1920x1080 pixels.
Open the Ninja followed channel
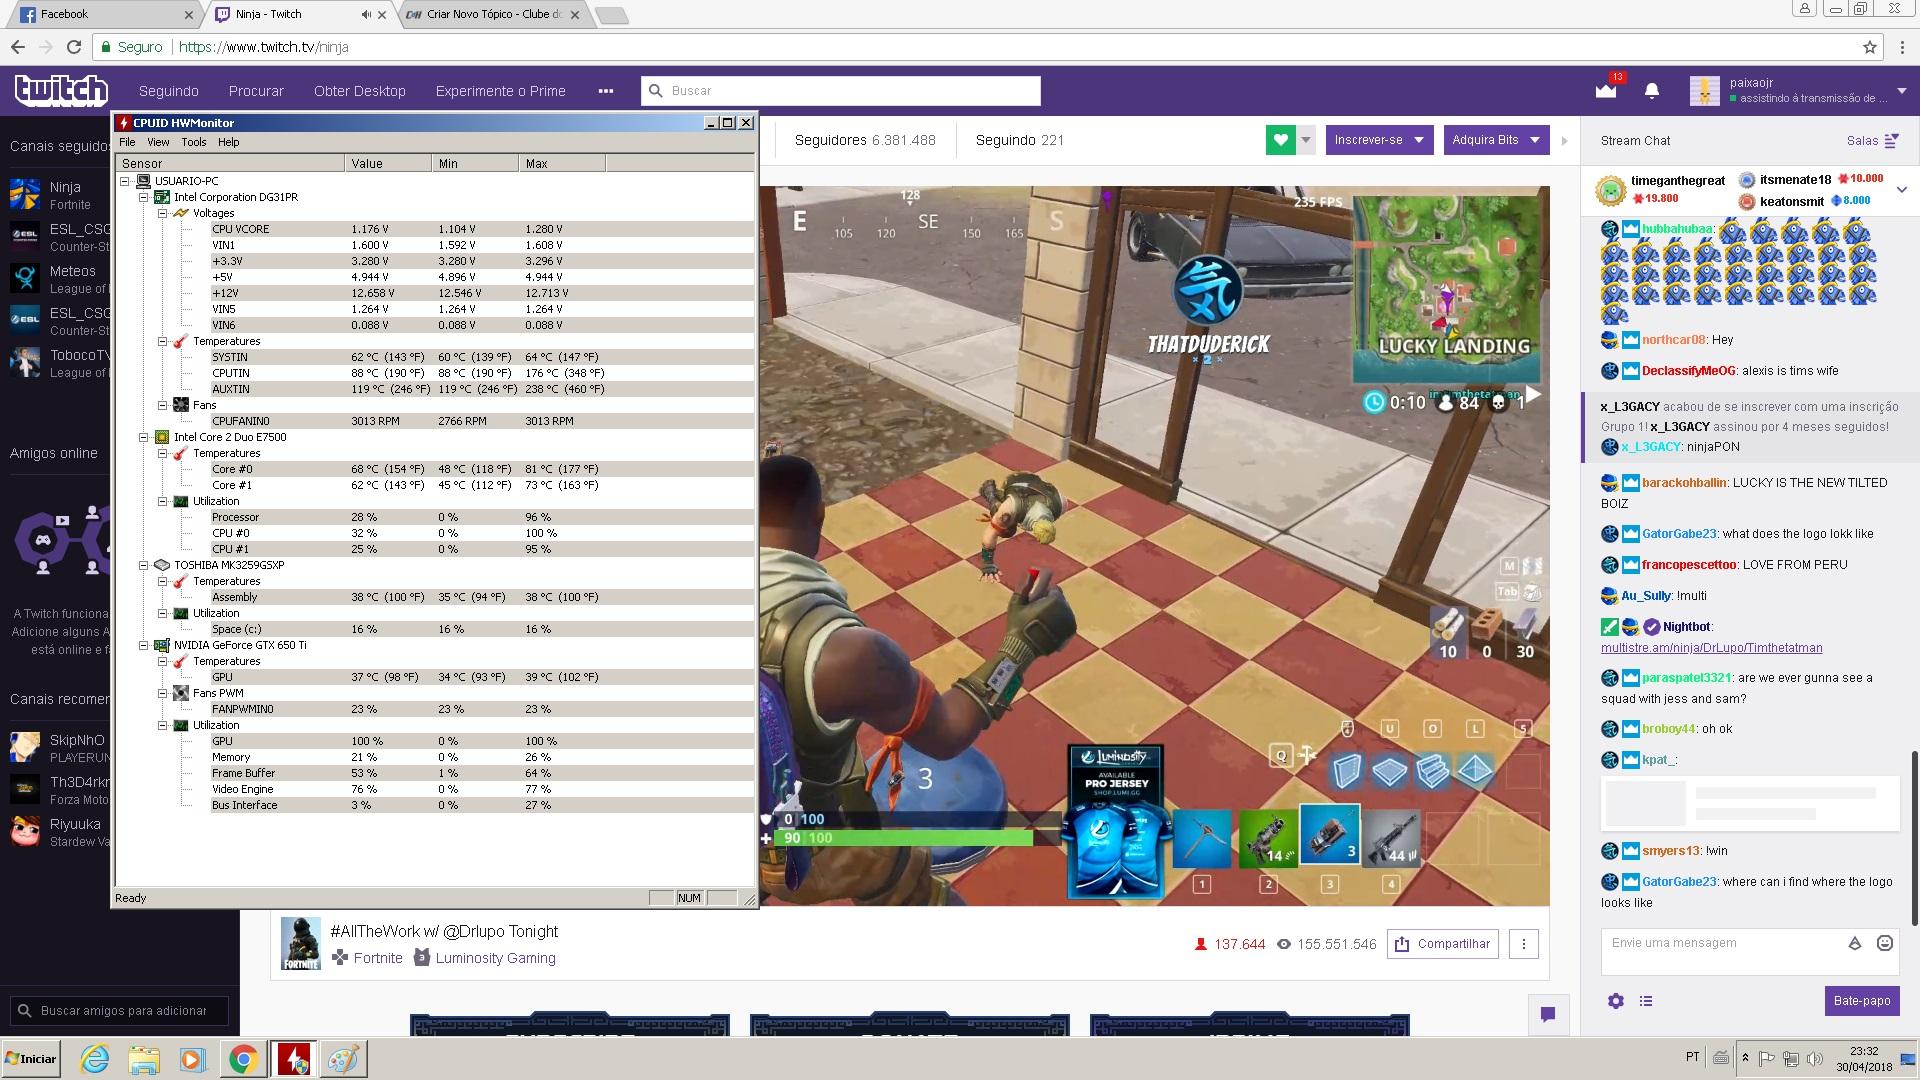coord(60,195)
